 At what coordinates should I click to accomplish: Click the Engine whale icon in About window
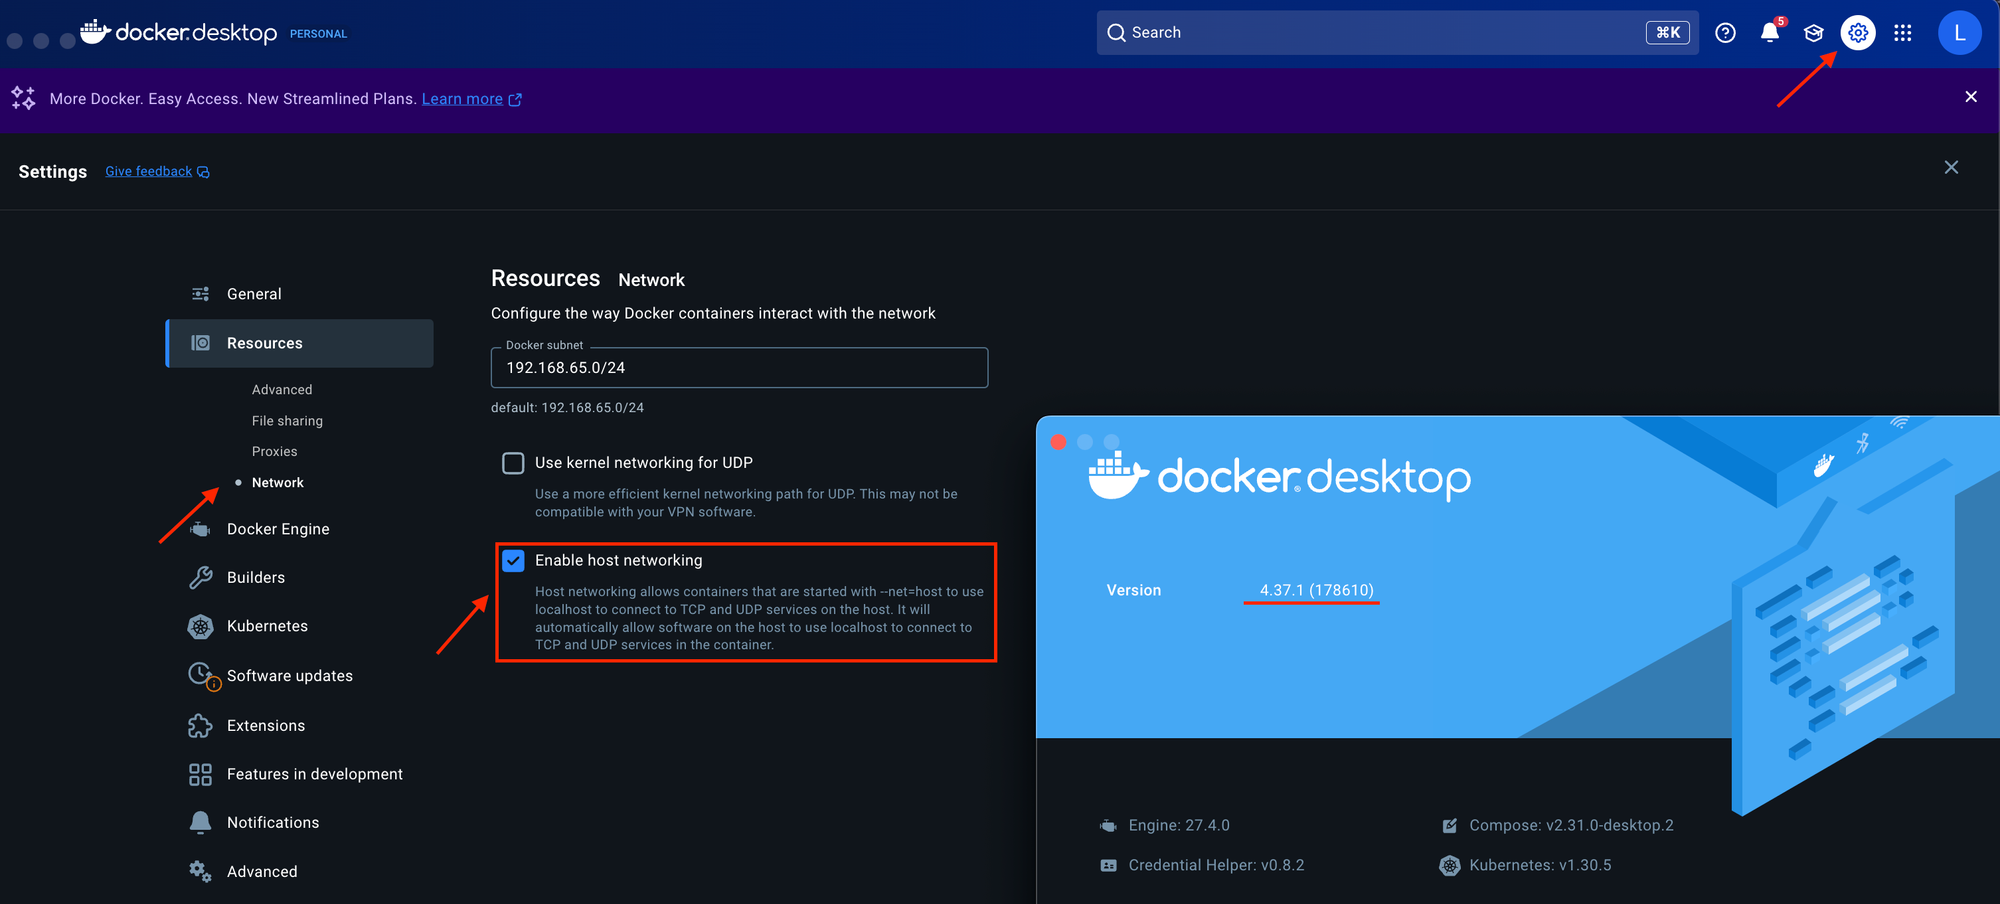click(1108, 826)
